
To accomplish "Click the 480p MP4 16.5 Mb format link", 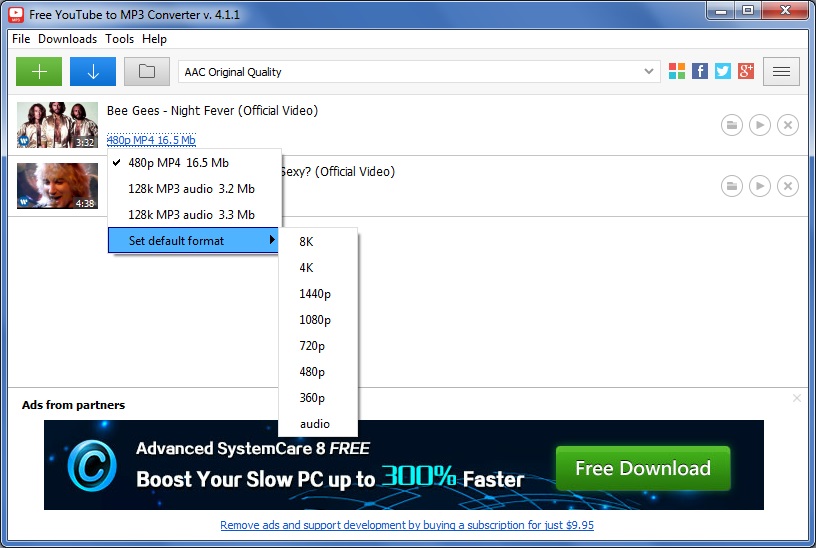I will click(151, 140).
